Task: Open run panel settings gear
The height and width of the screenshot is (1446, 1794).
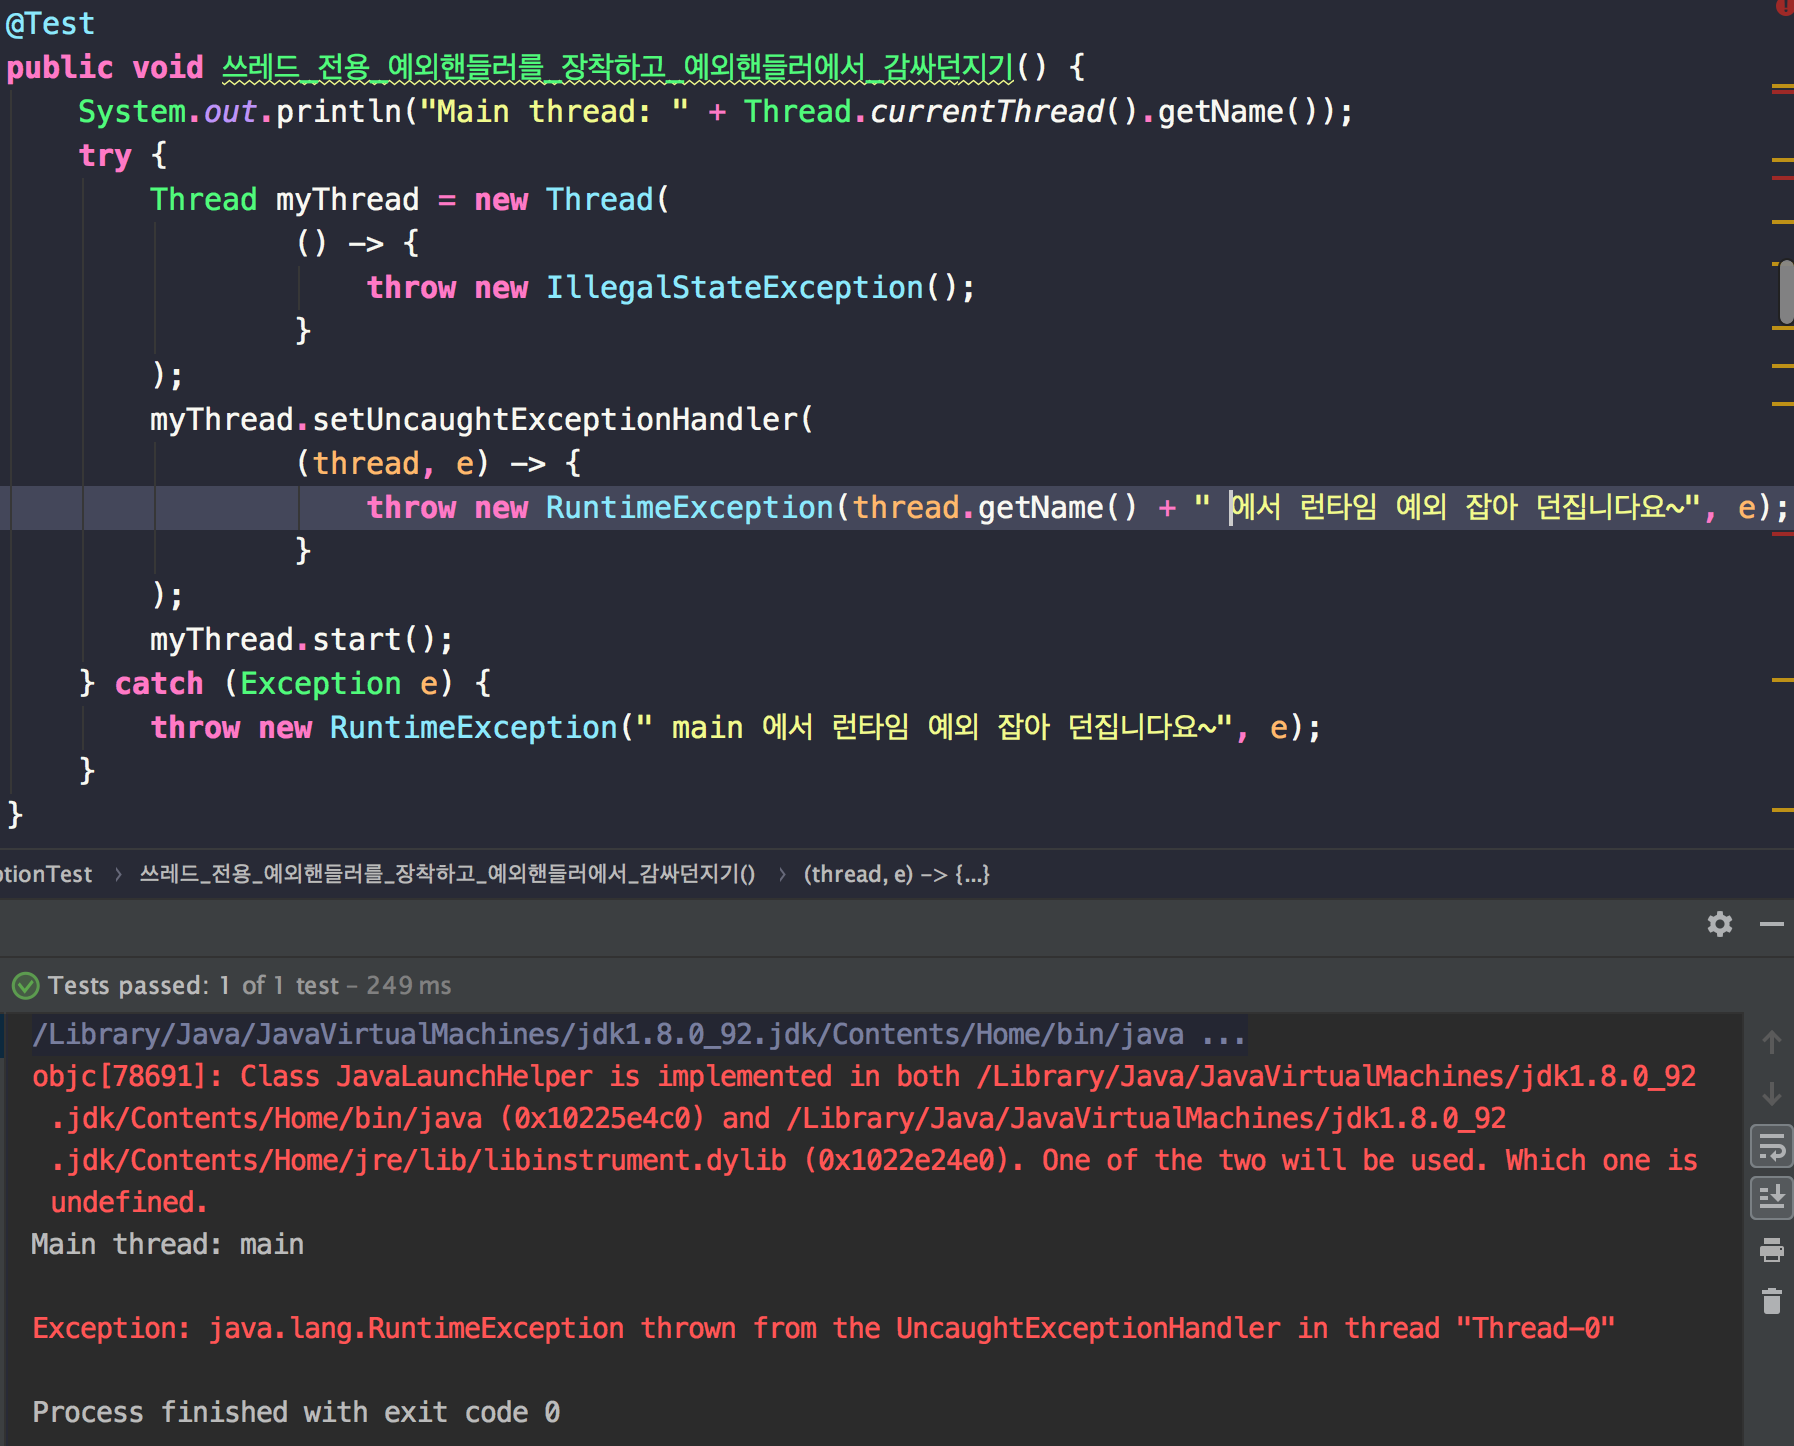Action: 1719,924
